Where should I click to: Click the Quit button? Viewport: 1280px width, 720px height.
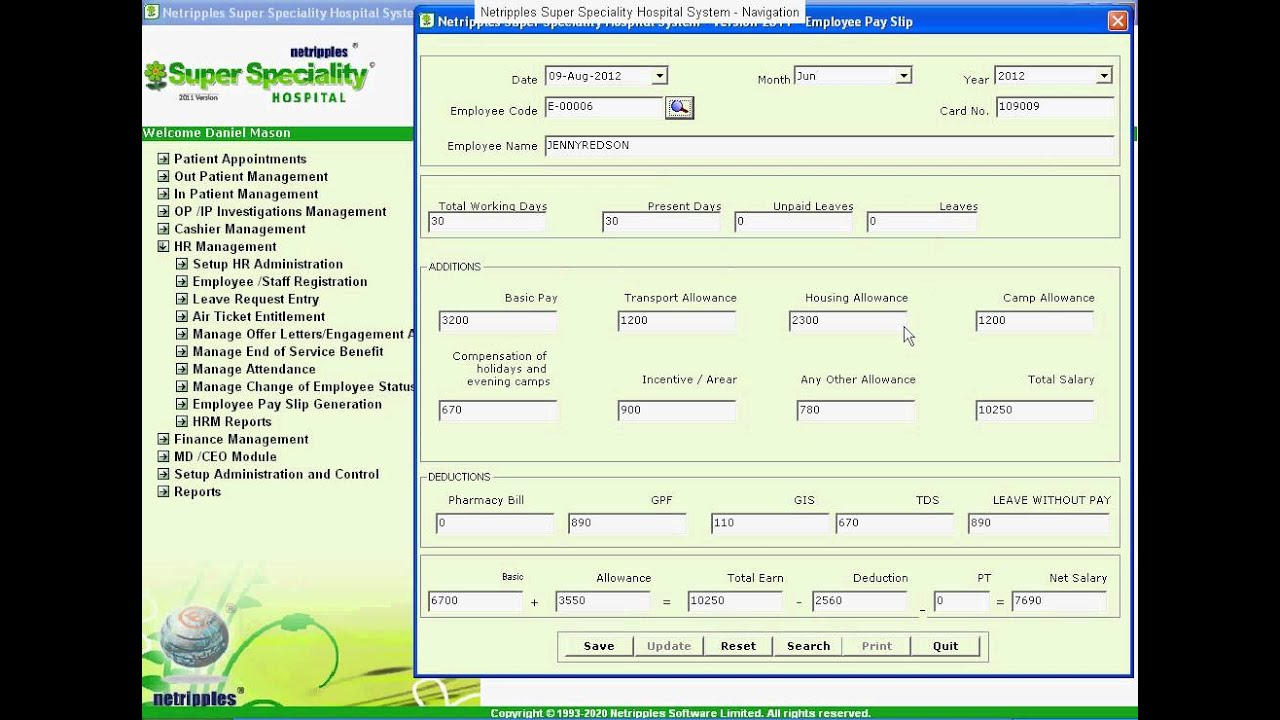946,646
